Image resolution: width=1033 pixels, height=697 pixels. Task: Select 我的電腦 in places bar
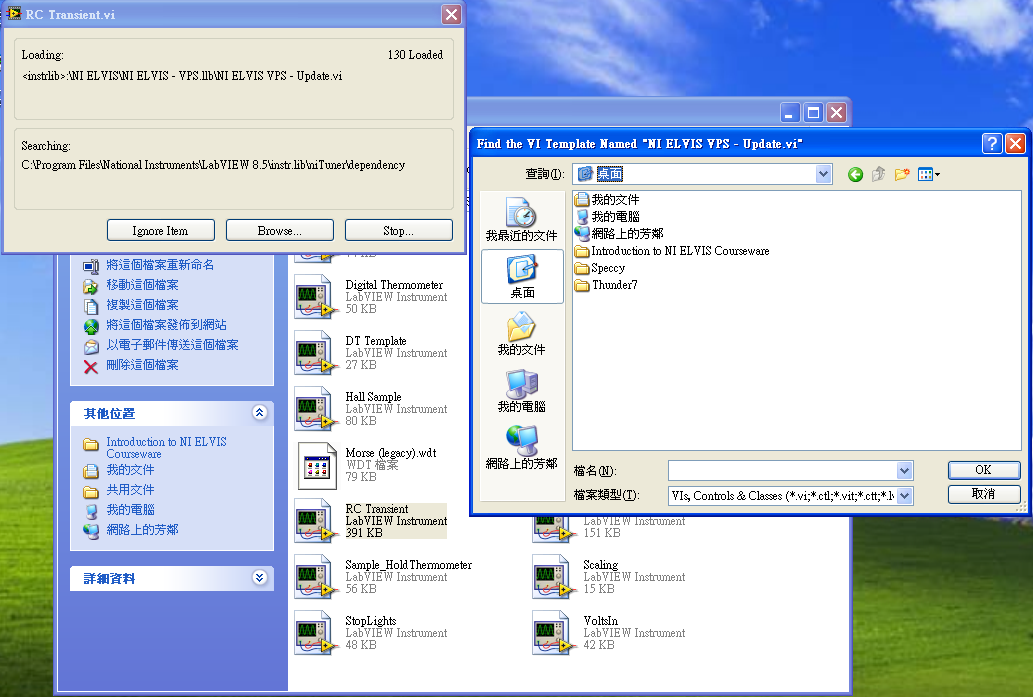(x=522, y=391)
